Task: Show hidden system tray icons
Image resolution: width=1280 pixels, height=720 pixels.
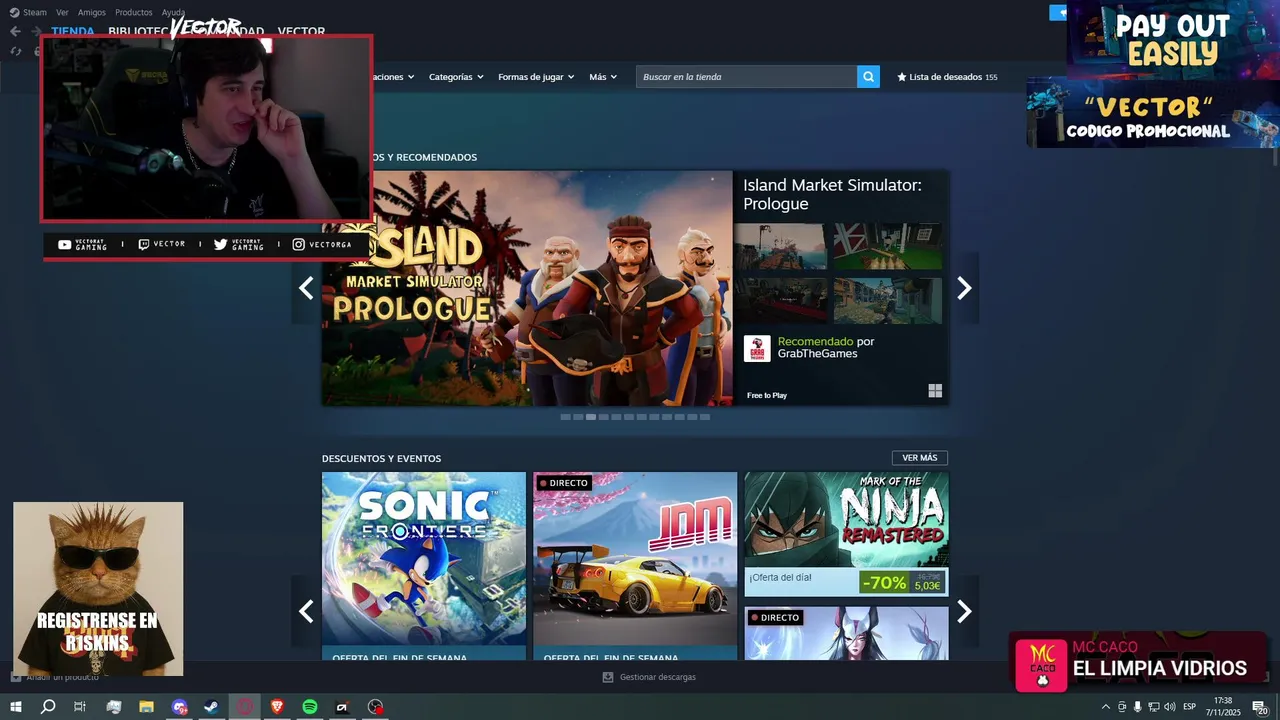Action: pyautogui.click(x=1106, y=707)
